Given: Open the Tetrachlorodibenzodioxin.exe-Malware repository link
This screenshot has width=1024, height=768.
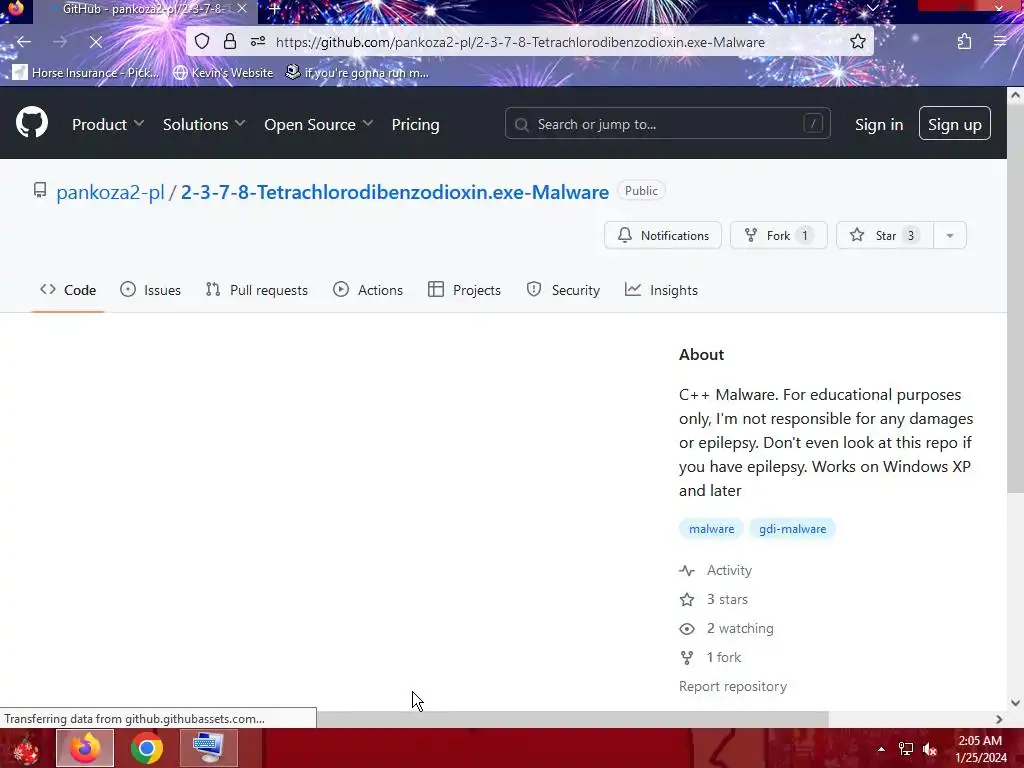Looking at the screenshot, I should point(394,192).
